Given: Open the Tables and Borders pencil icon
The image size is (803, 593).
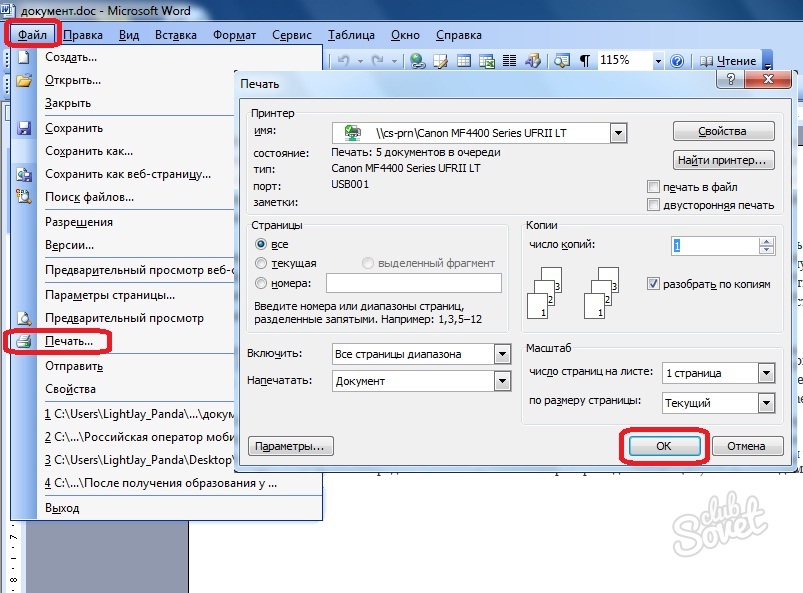Looking at the screenshot, I should [440, 61].
